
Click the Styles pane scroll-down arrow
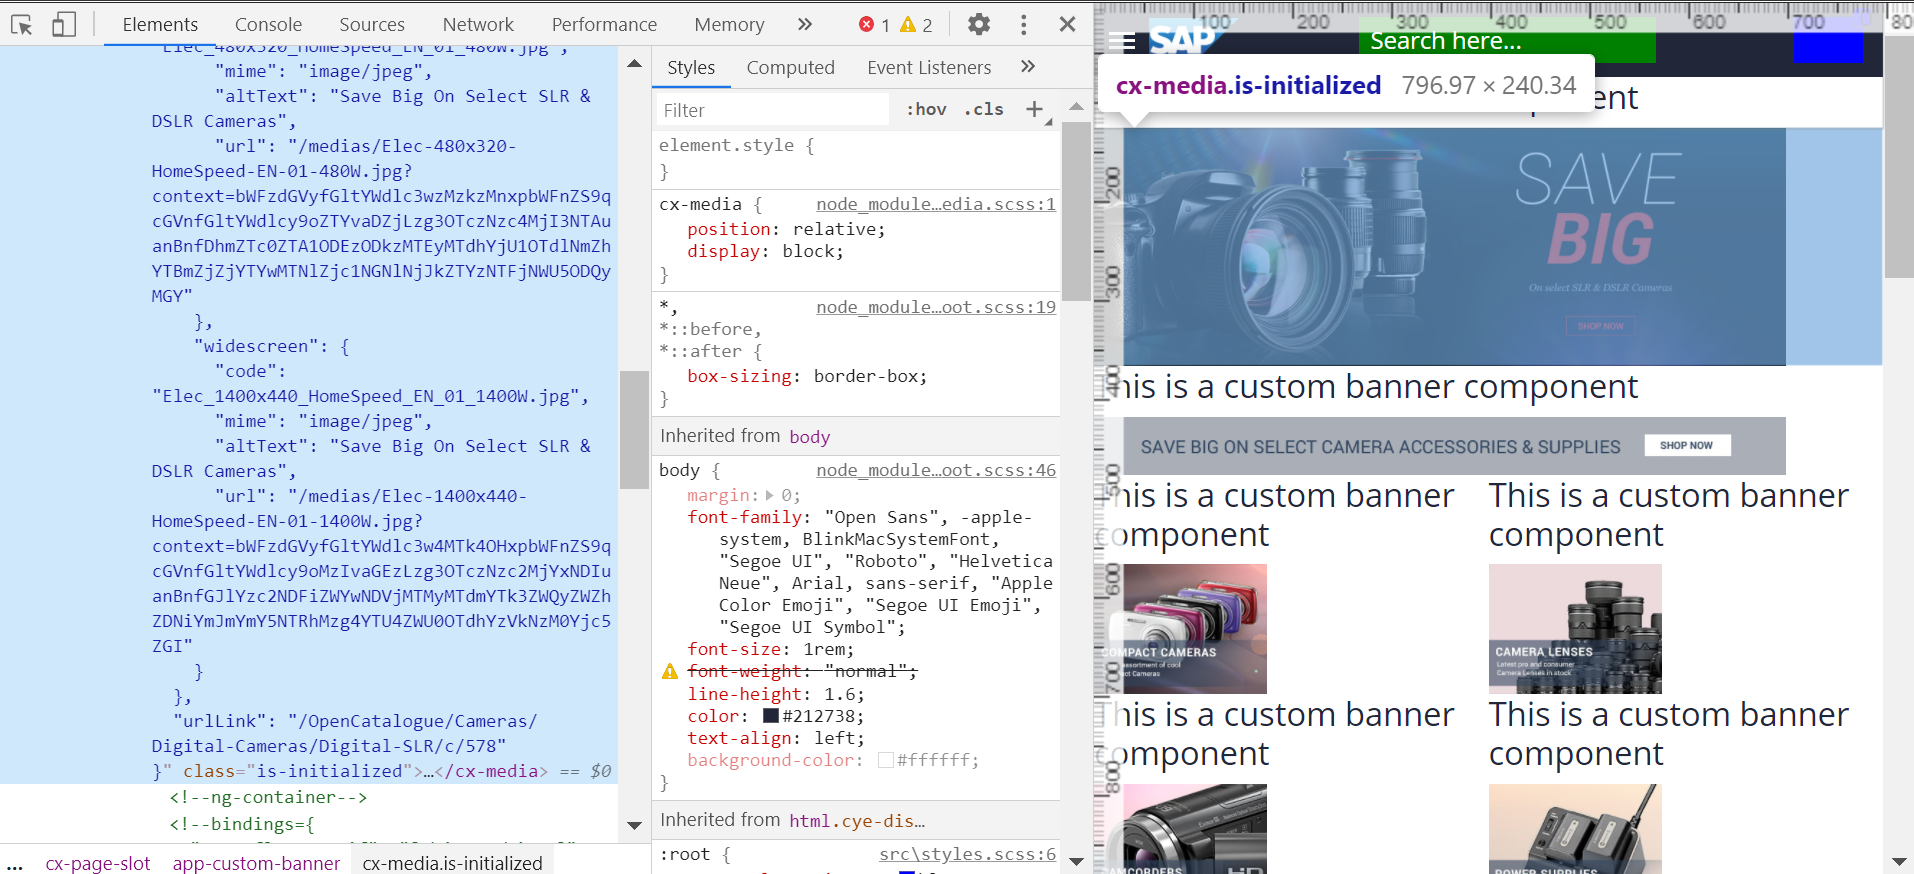(1076, 861)
